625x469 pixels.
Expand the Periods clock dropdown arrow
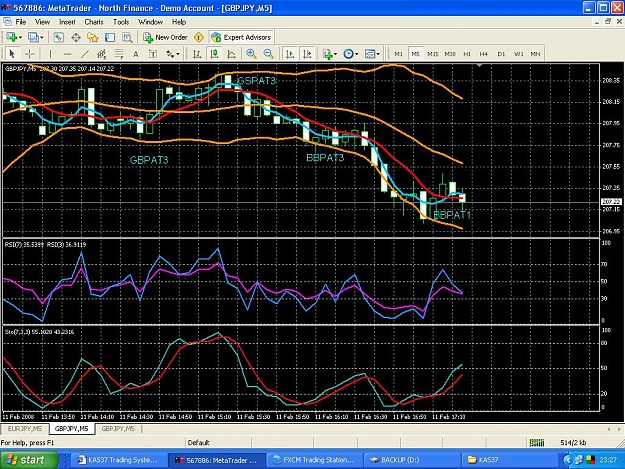pos(357,54)
